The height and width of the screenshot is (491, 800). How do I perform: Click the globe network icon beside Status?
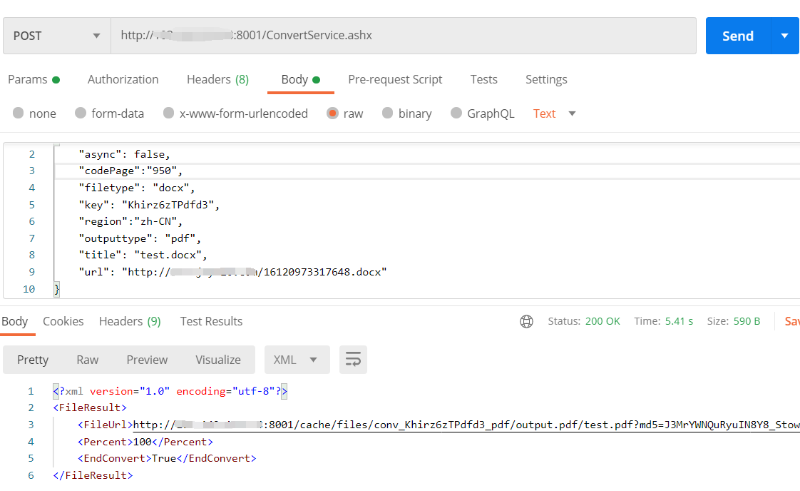[527, 322]
